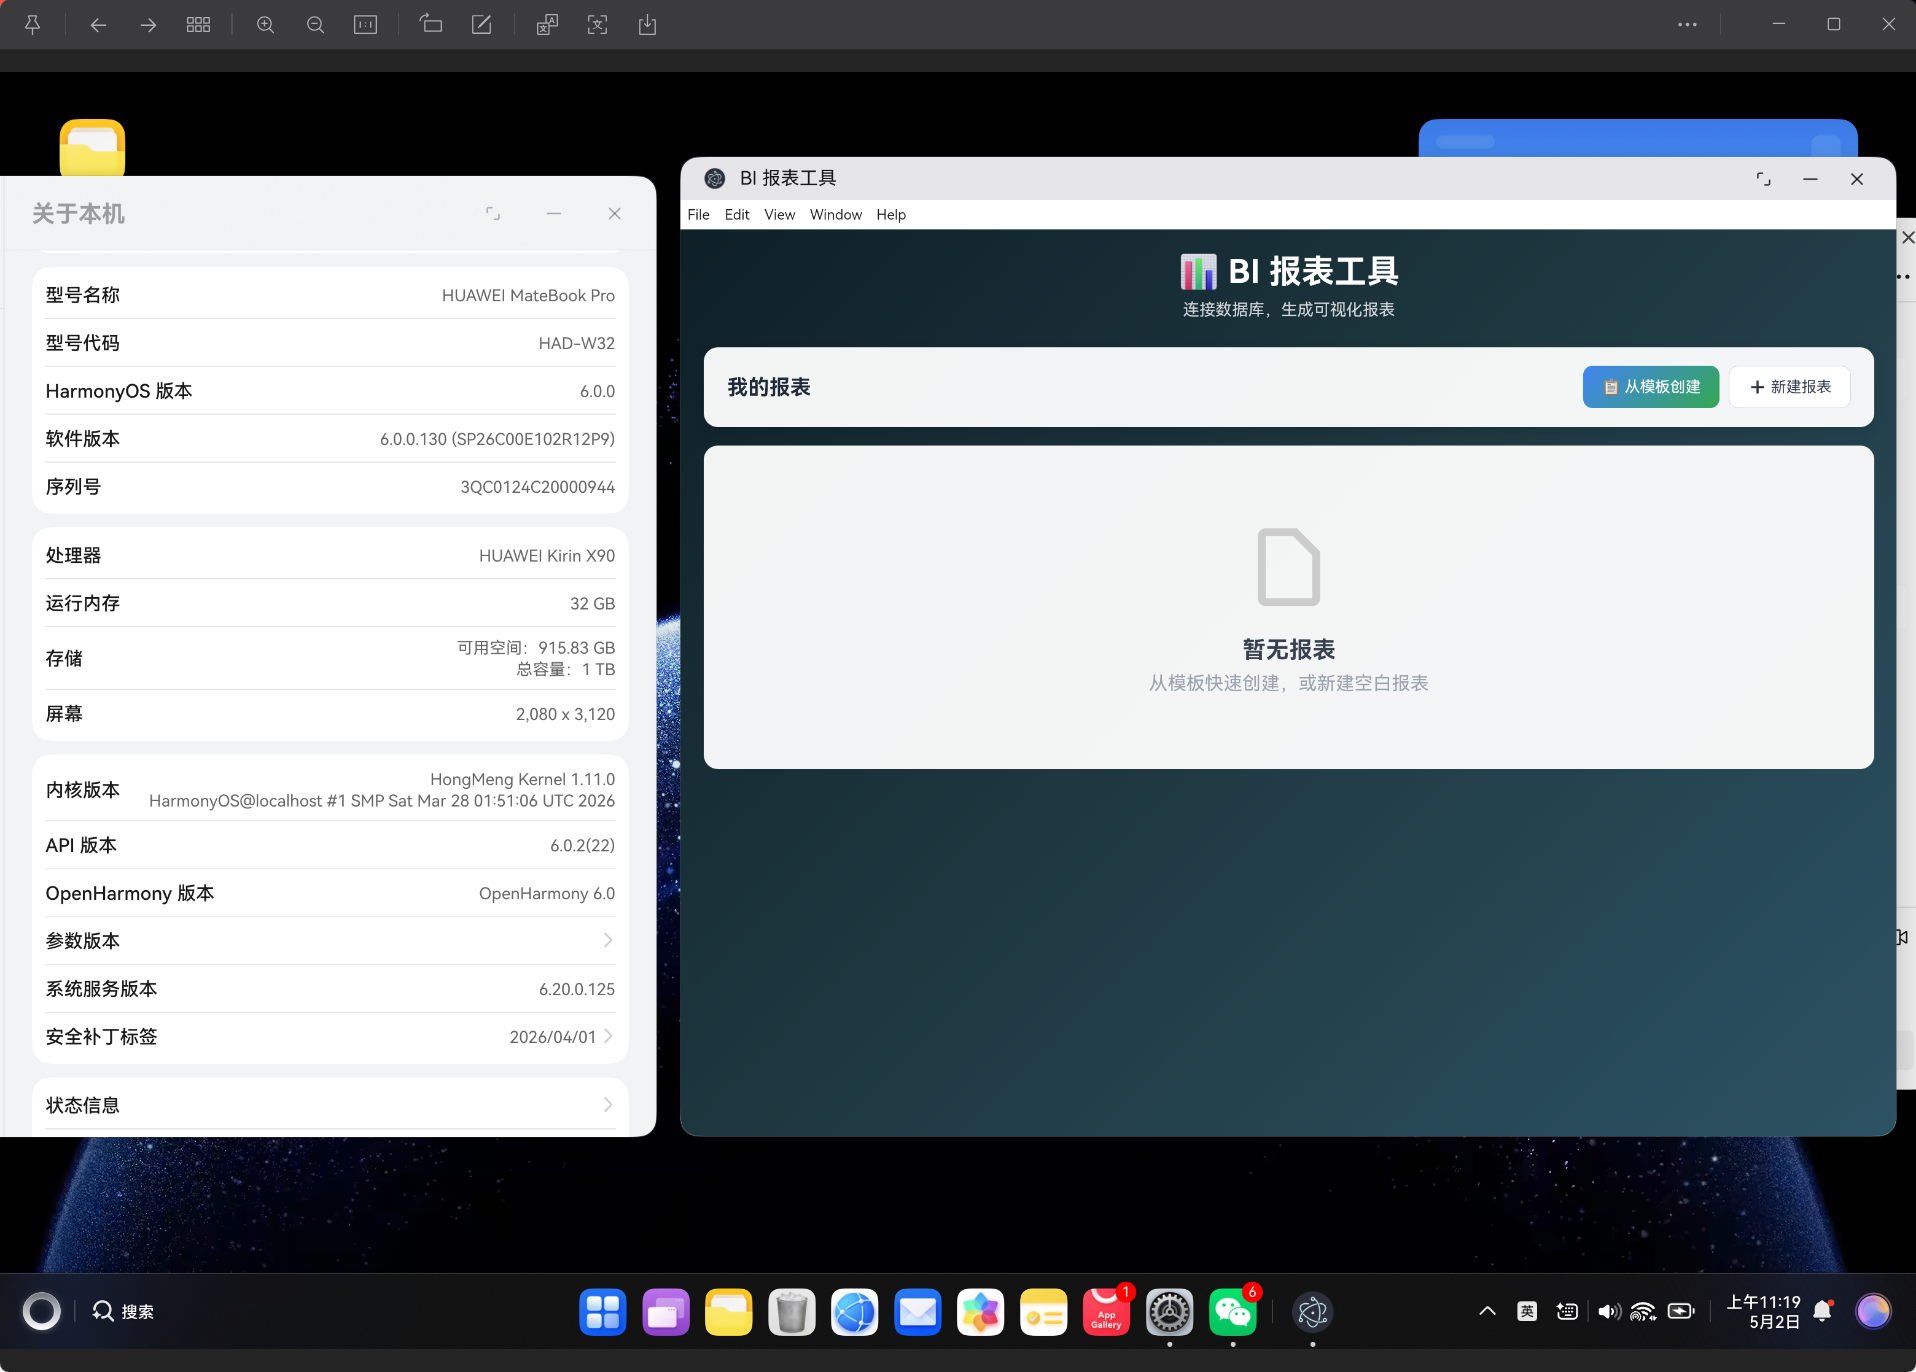
Task: Go to previous image with back arrow
Action: pyautogui.click(x=98, y=25)
